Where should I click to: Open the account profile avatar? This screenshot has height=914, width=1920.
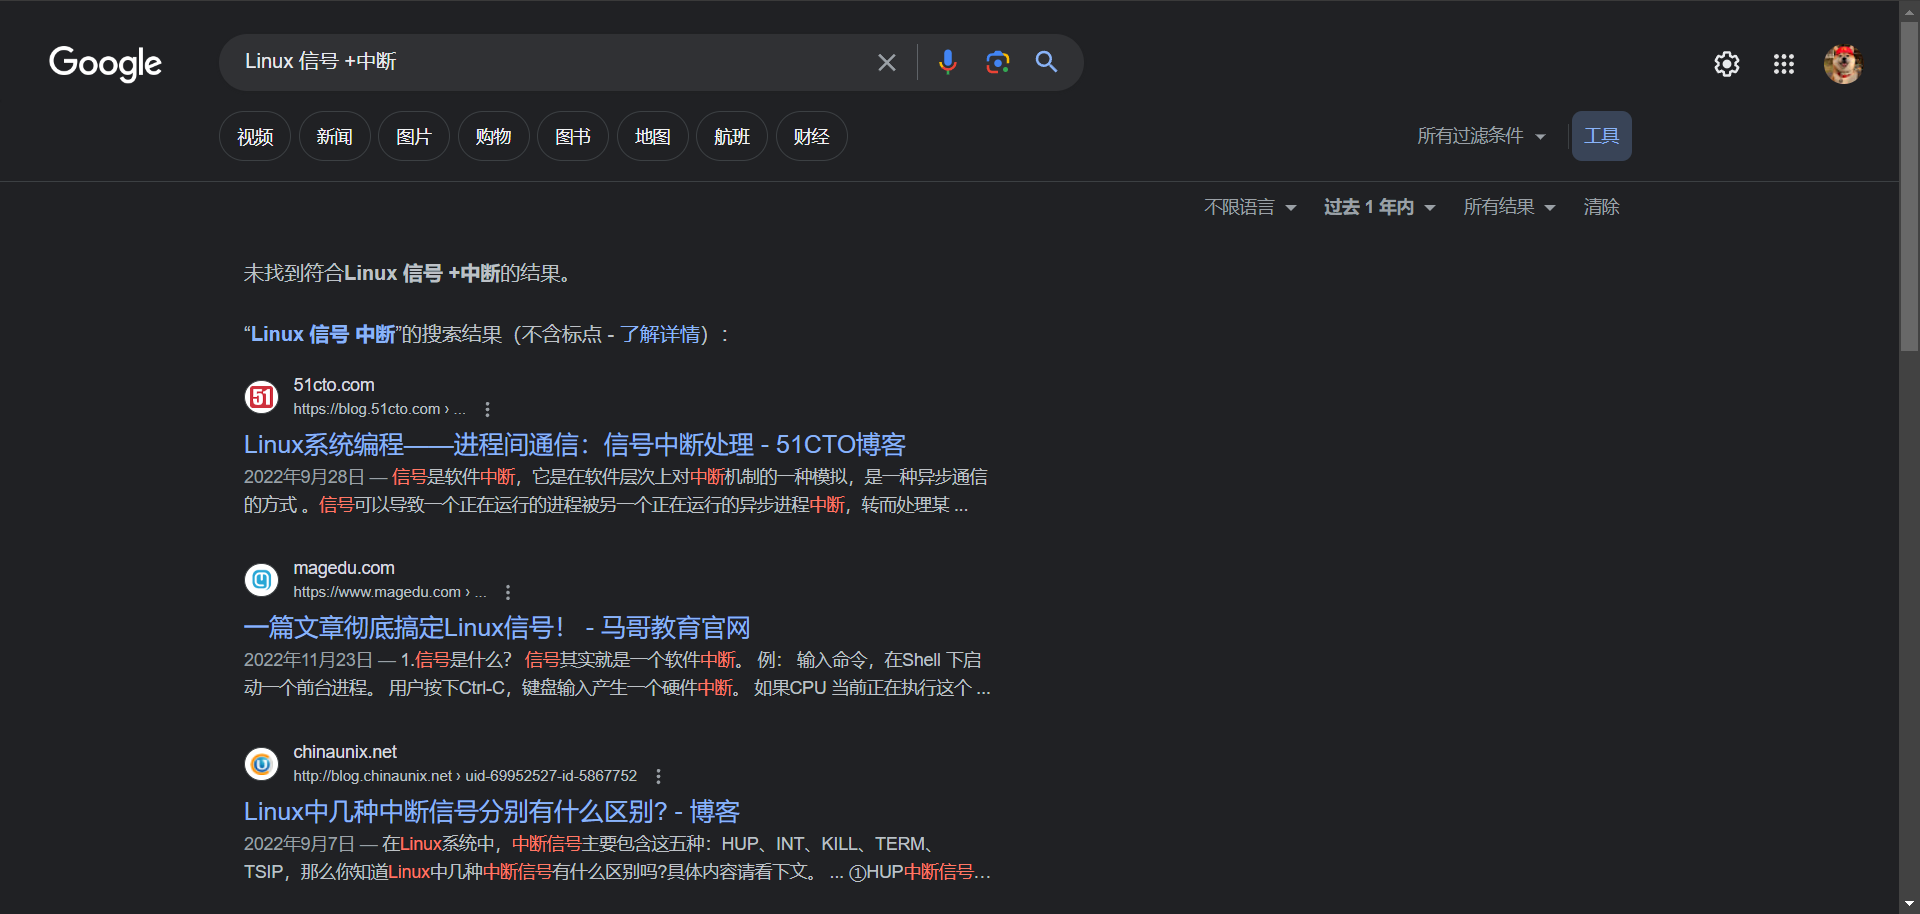pos(1842,64)
